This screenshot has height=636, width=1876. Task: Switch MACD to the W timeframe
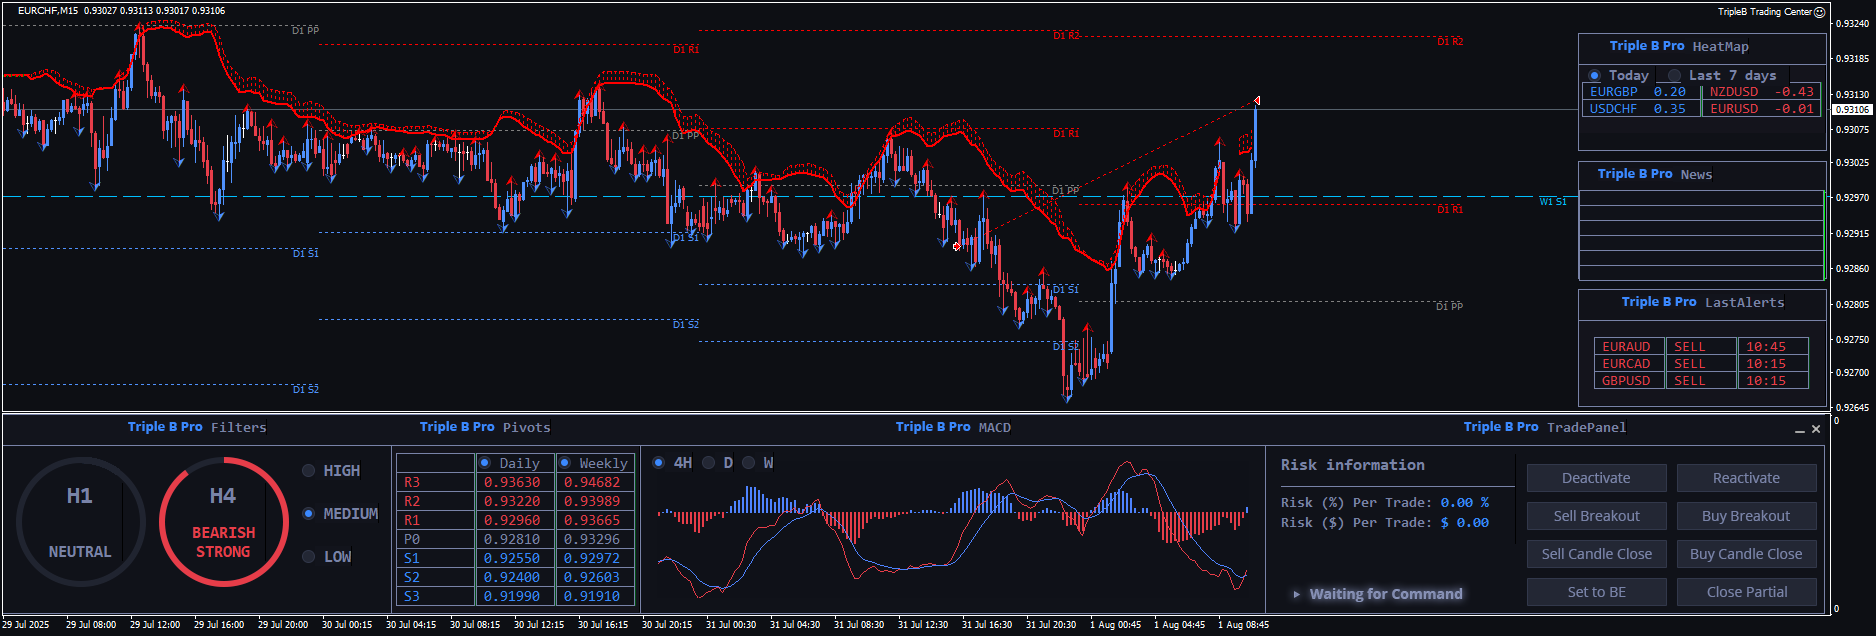click(x=748, y=463)
